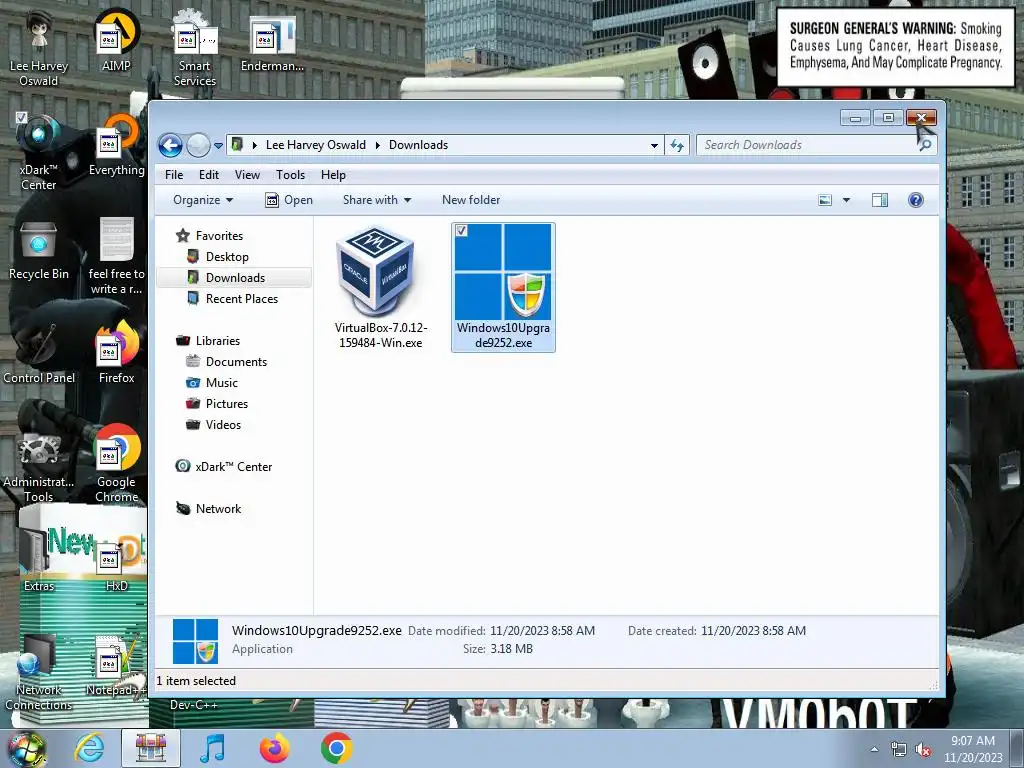Click the blue Help question mark icon
Screen dimensions: 1024x768
pos(916,200)
